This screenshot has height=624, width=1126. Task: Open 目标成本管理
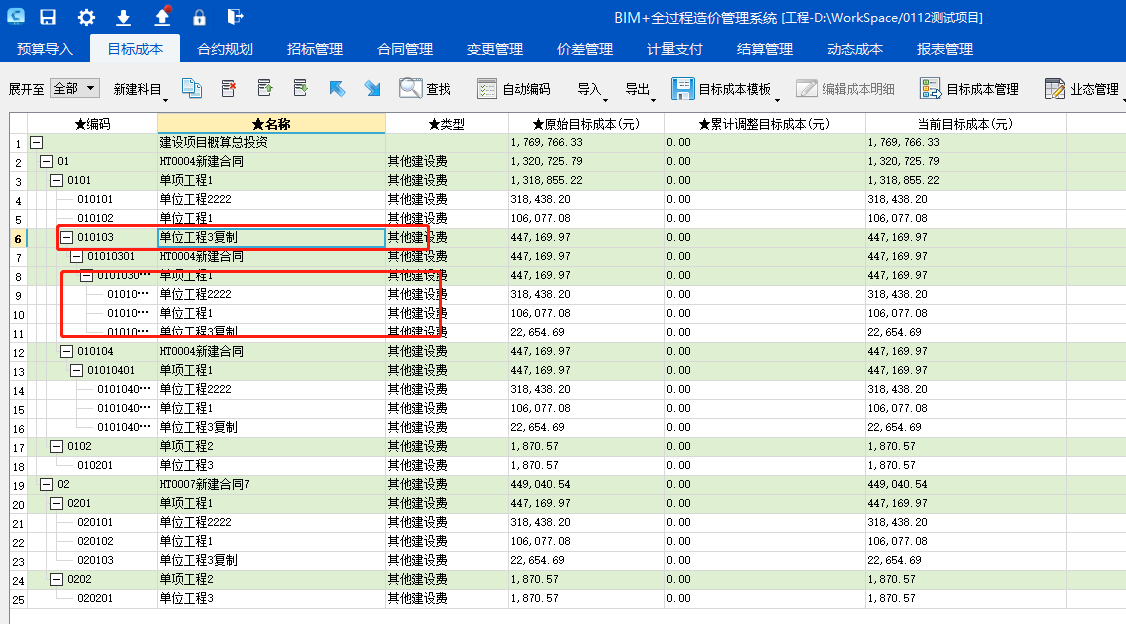[x=969, y=89]
